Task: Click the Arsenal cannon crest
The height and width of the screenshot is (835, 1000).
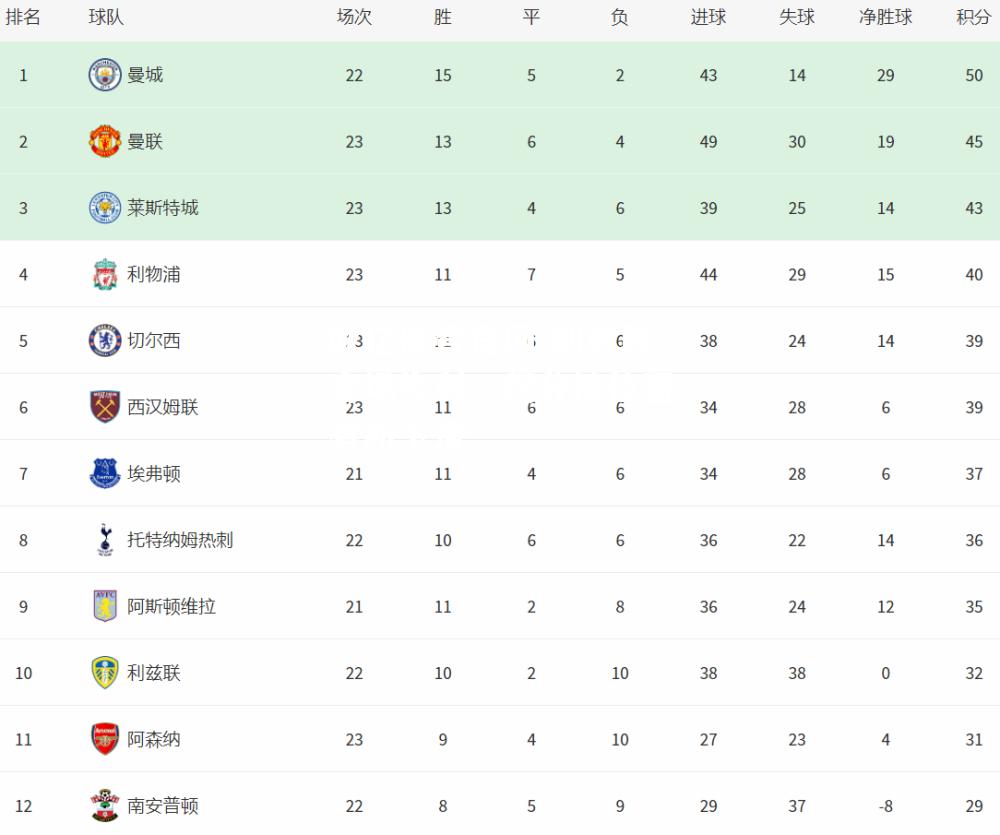Action: (x=105, y=739)
